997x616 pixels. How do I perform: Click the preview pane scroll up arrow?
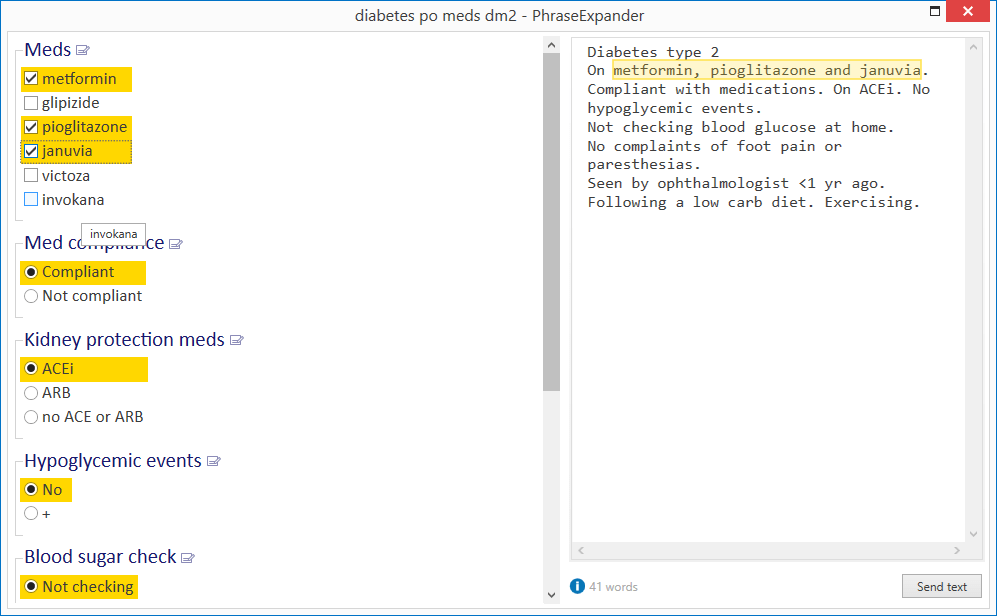click(x=973, y=47)
